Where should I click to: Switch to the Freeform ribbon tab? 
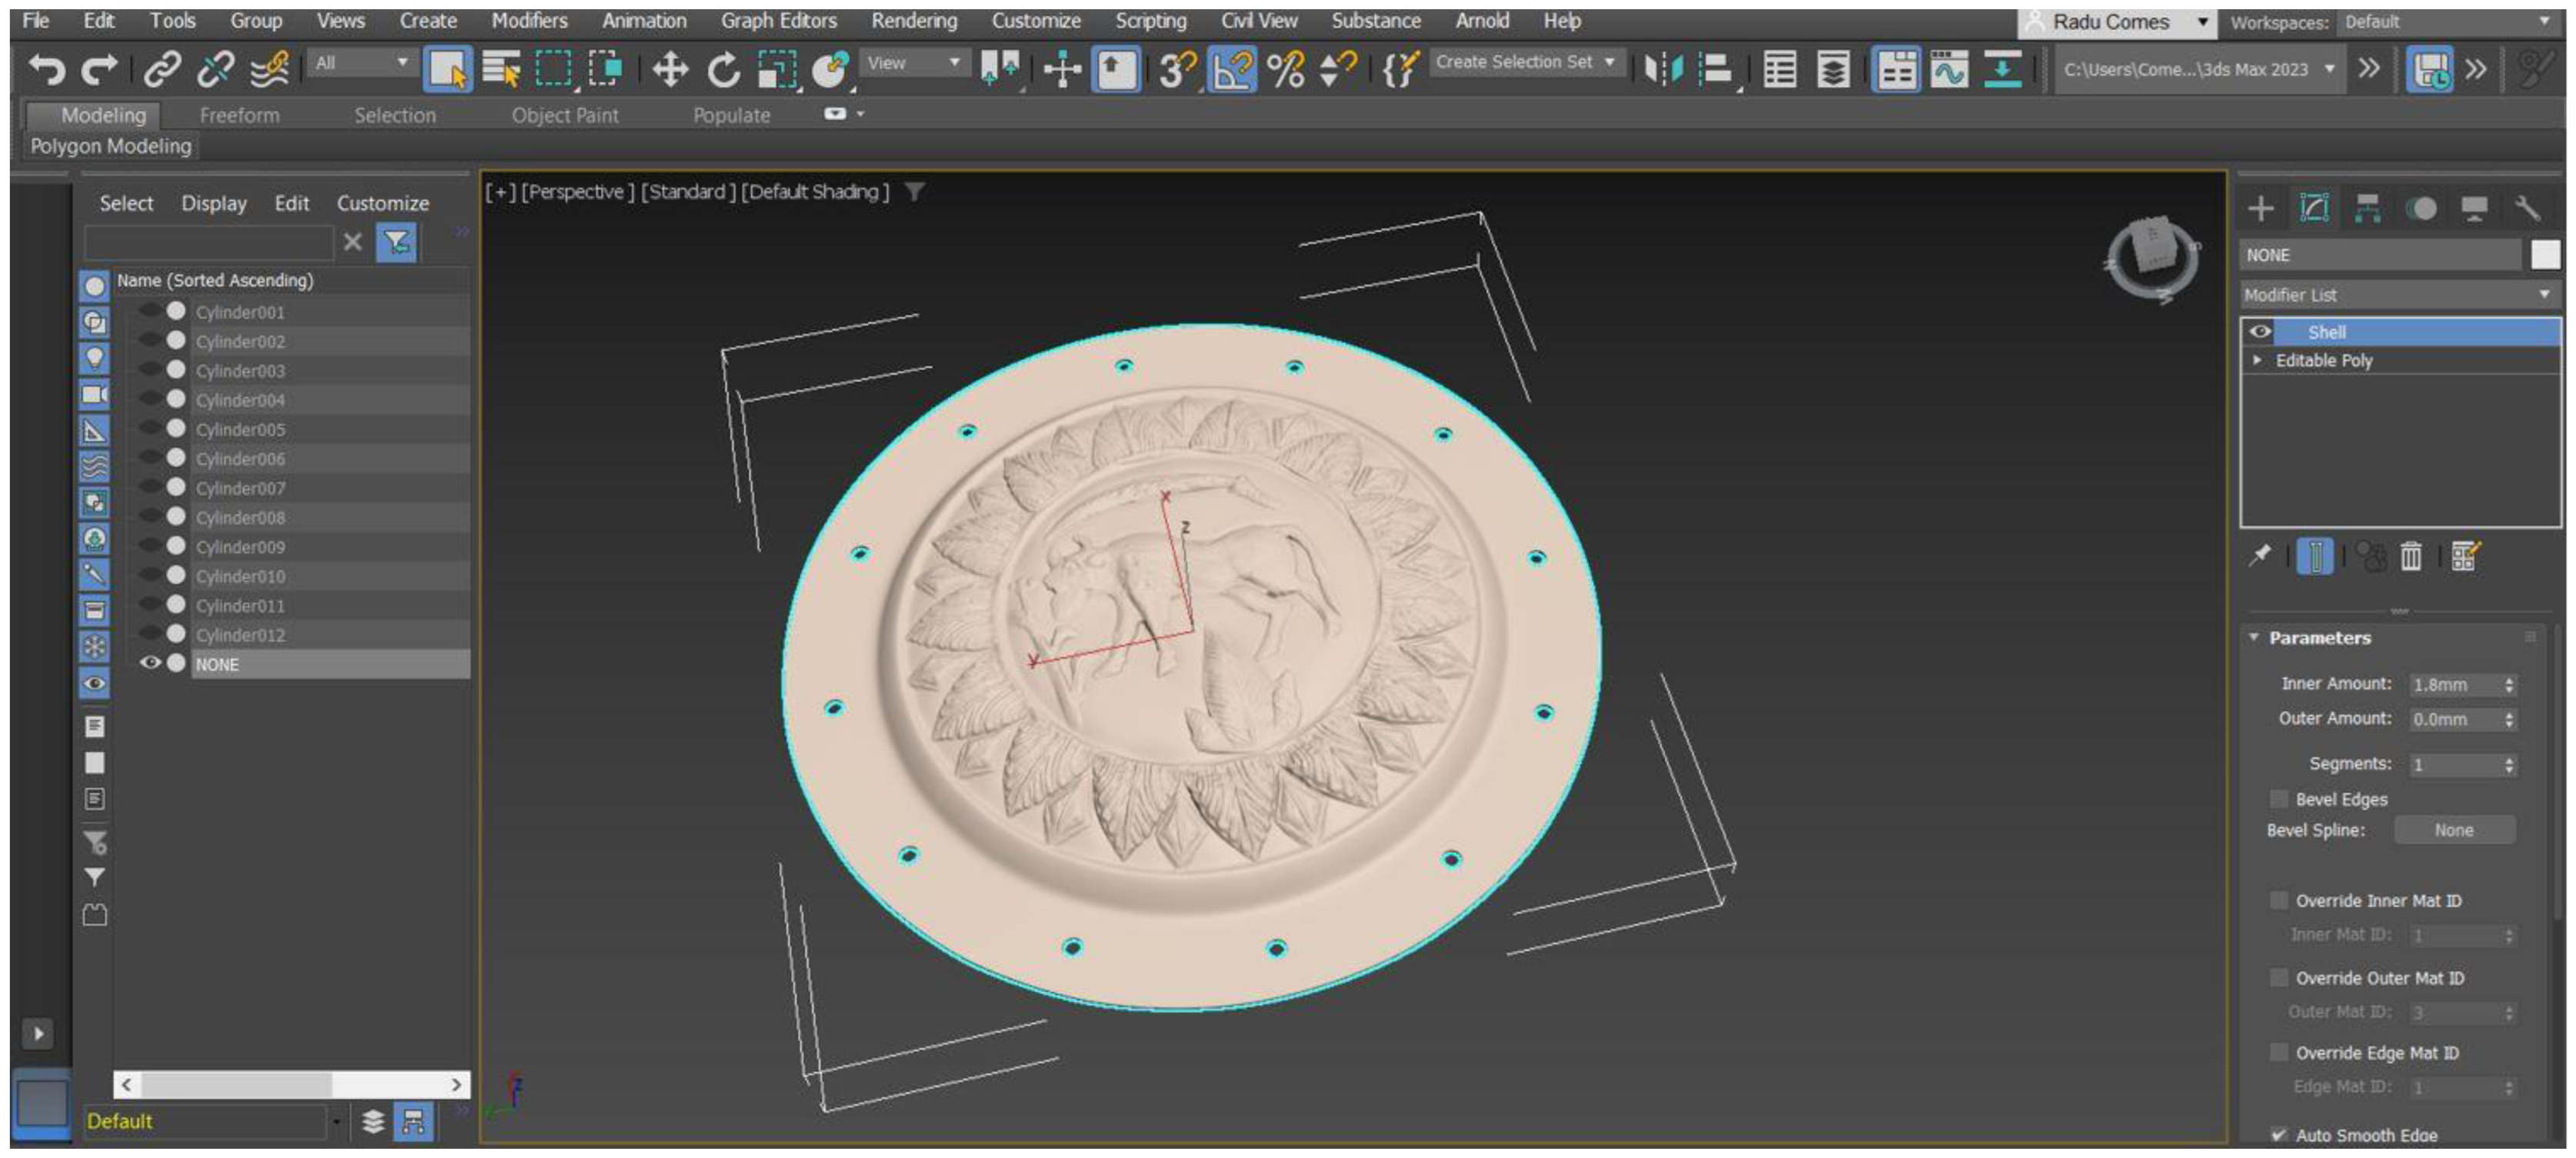[x=239, y=115]
